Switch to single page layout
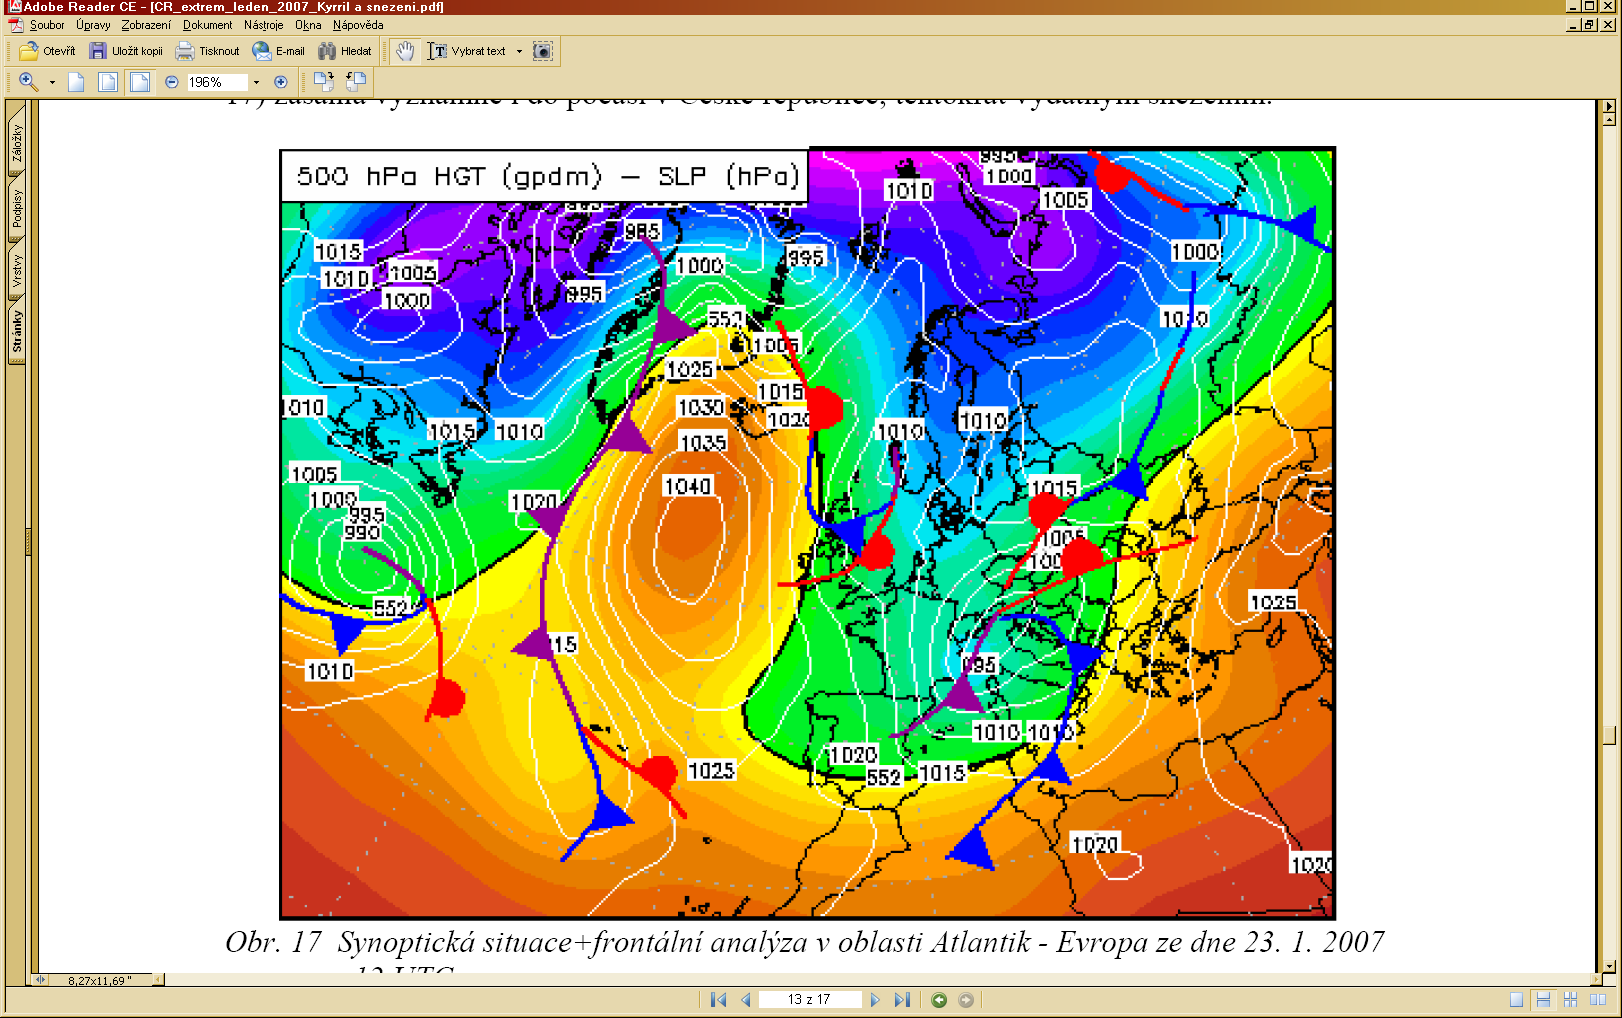Viewport: 1622px width, 1018px height. pos(1516,1000)
